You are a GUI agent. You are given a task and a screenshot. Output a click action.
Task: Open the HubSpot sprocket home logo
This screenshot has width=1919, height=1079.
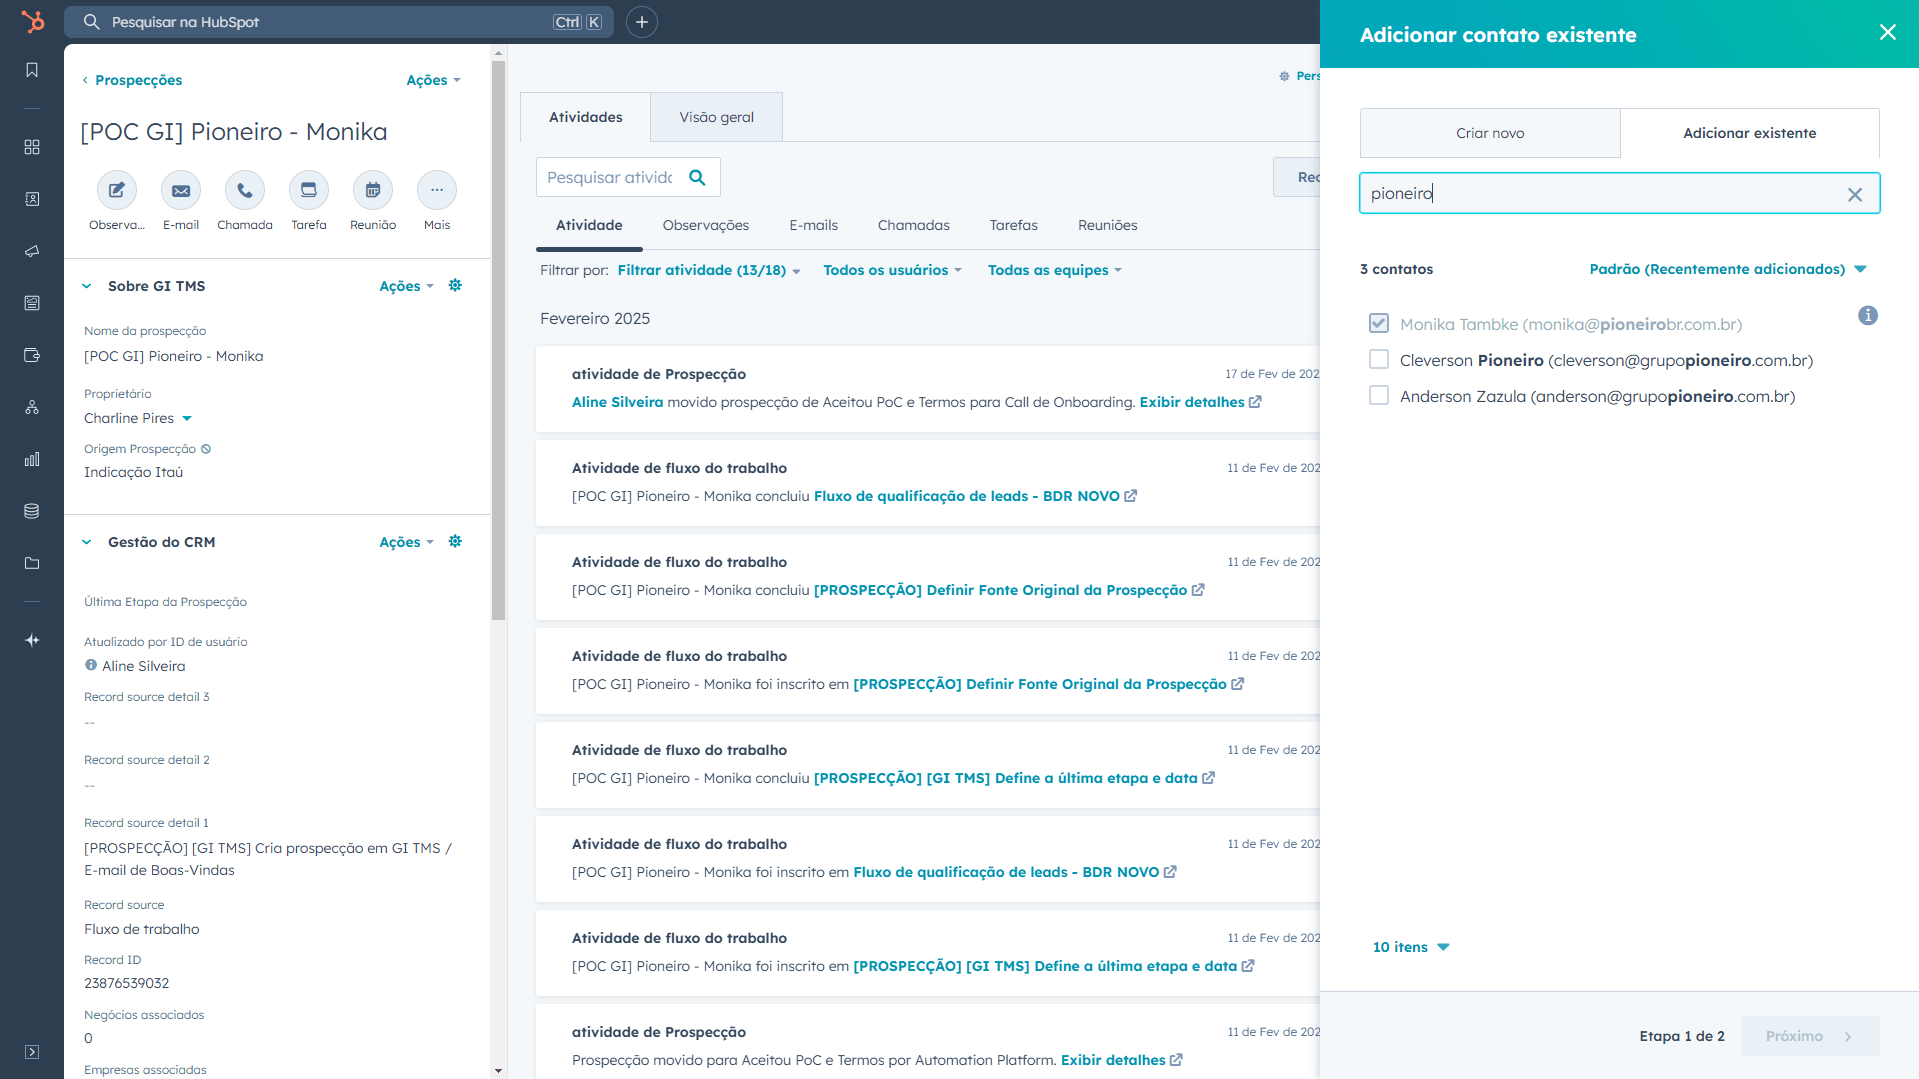(32, 22)
